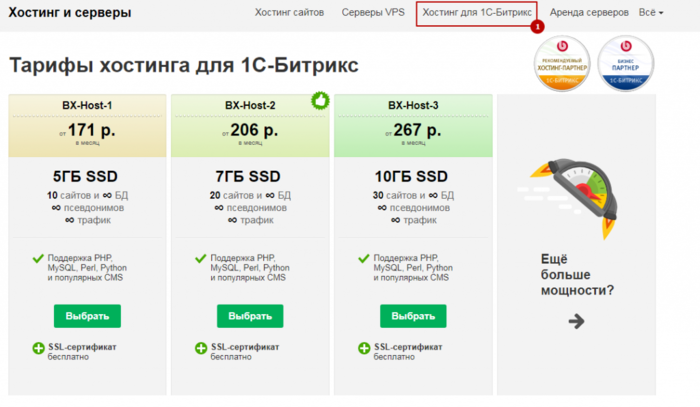Click the 206 р. price
This screenshot has height=407, width=700.
(254, 130)
